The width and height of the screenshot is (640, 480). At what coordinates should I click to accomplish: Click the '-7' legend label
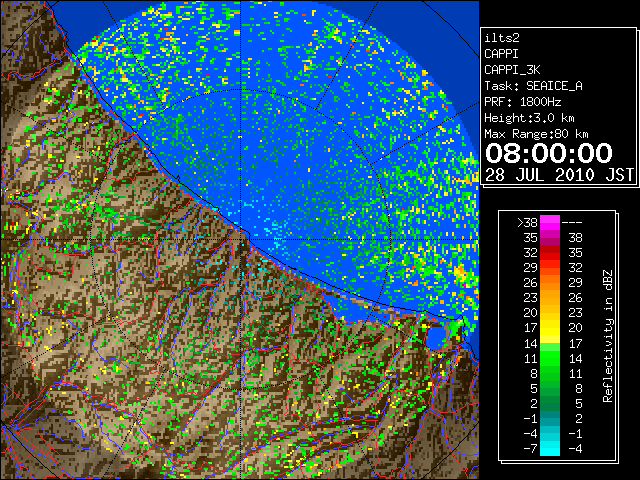coord(530,449)
